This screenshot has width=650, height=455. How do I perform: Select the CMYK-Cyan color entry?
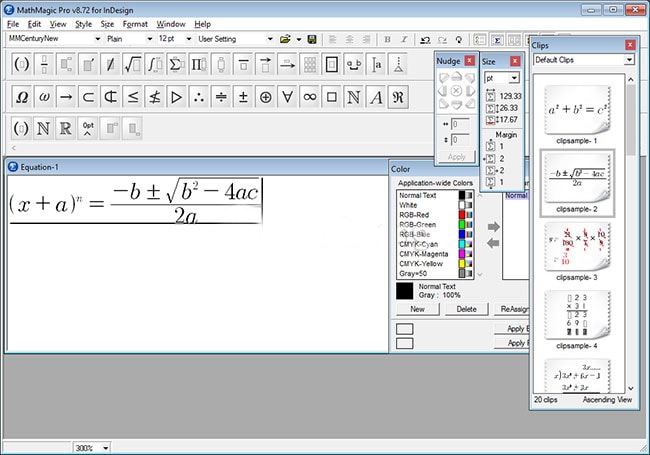[x=435, y=244]
